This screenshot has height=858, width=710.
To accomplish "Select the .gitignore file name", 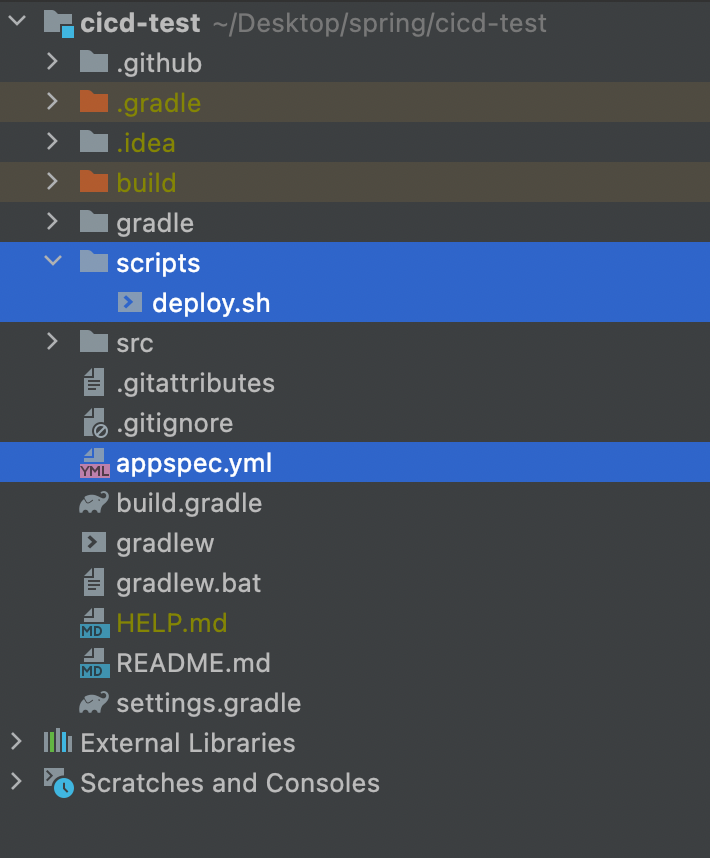I will click(x=174, y=424).
